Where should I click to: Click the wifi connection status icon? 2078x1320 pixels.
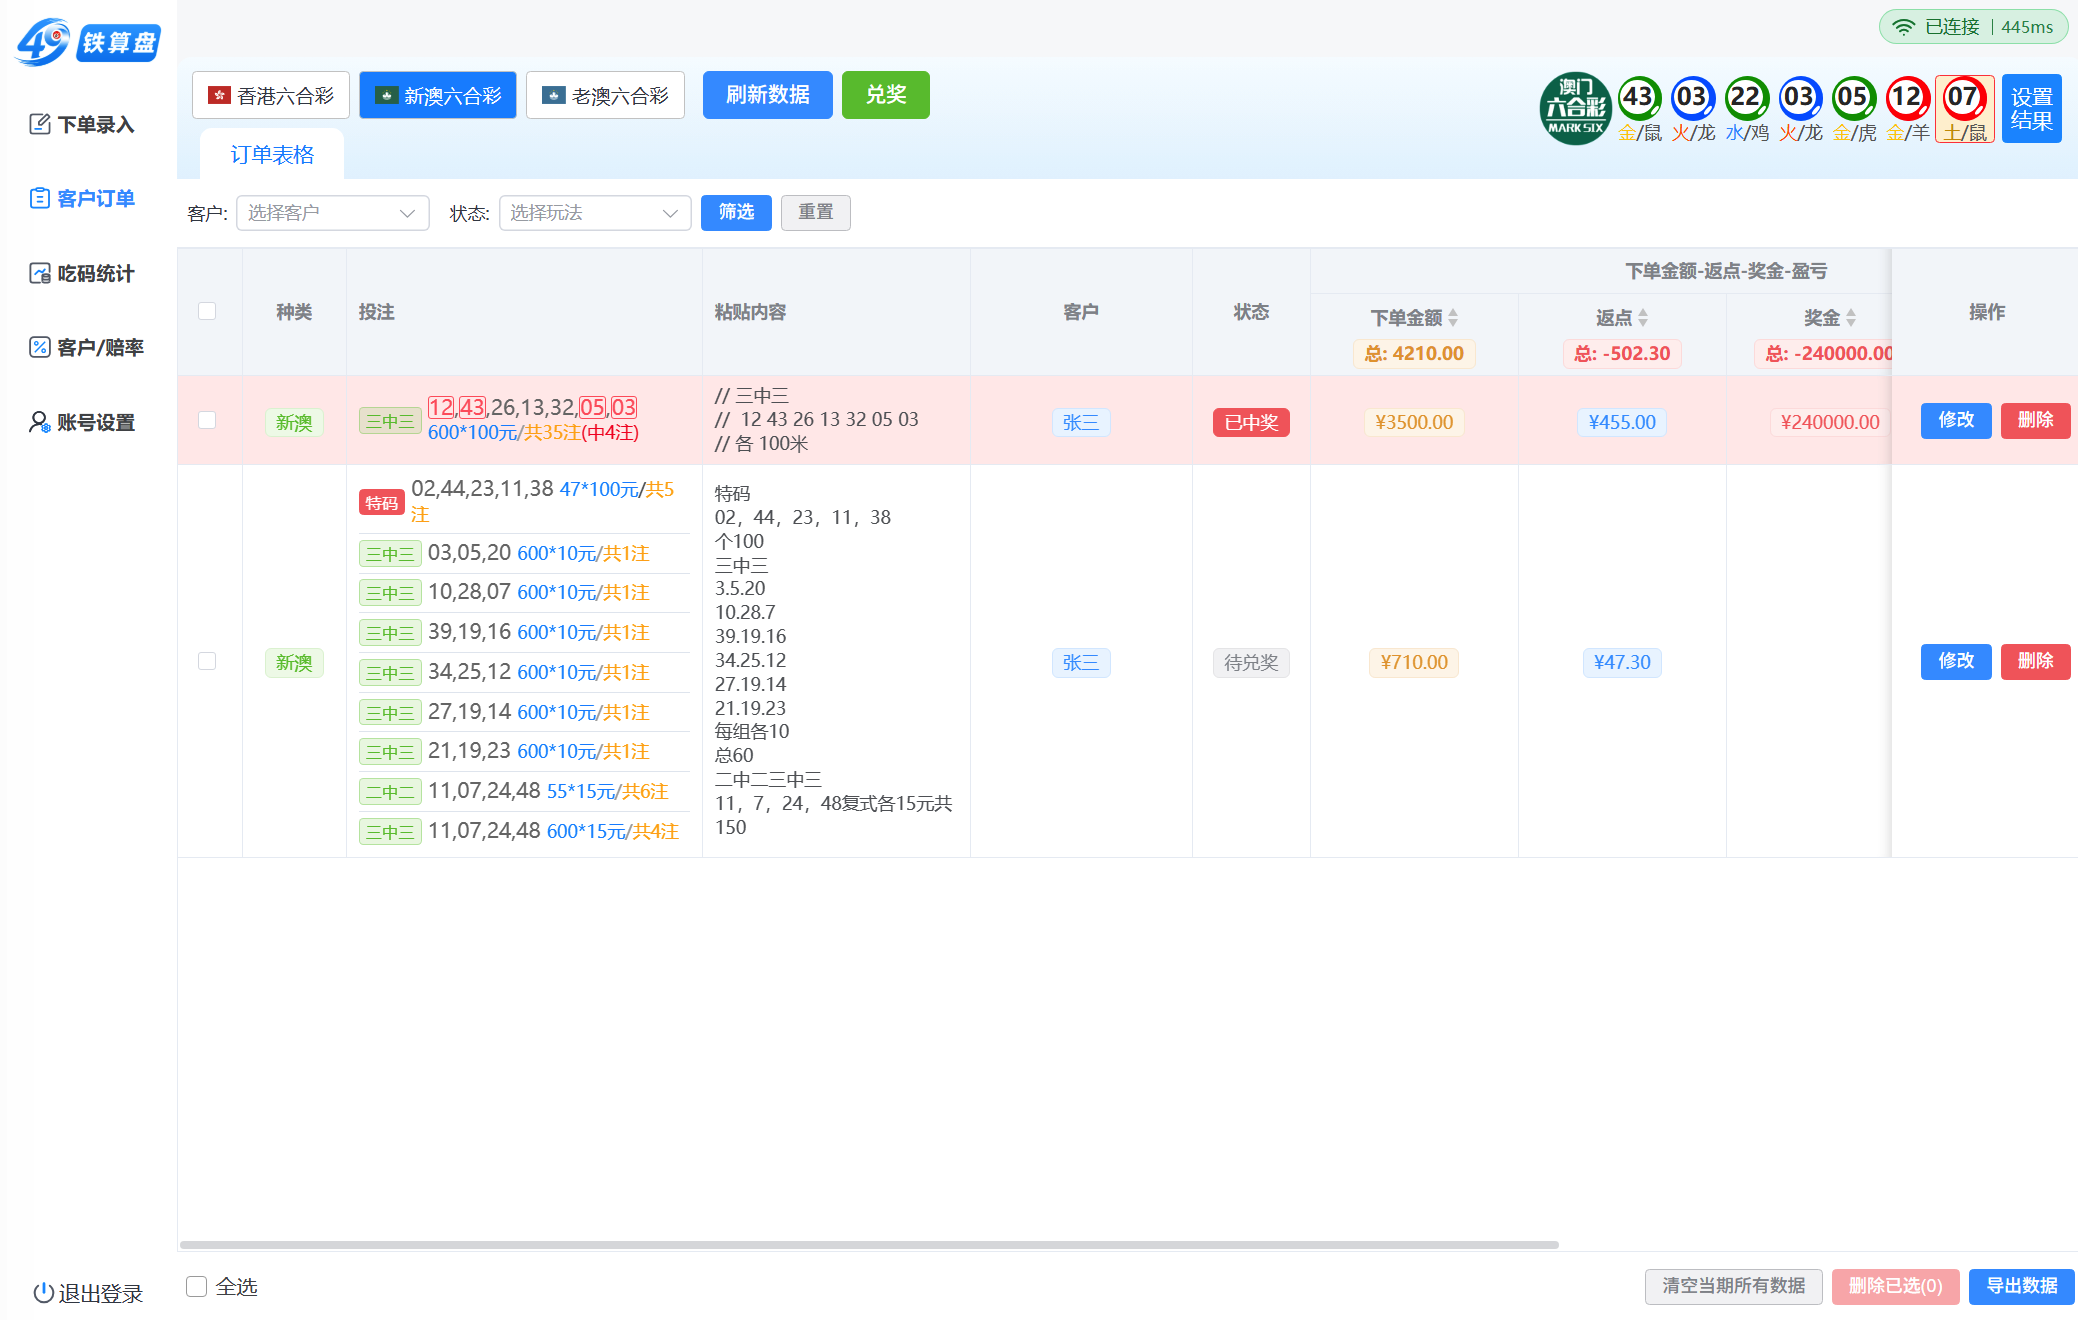(x=1903, y=27)
